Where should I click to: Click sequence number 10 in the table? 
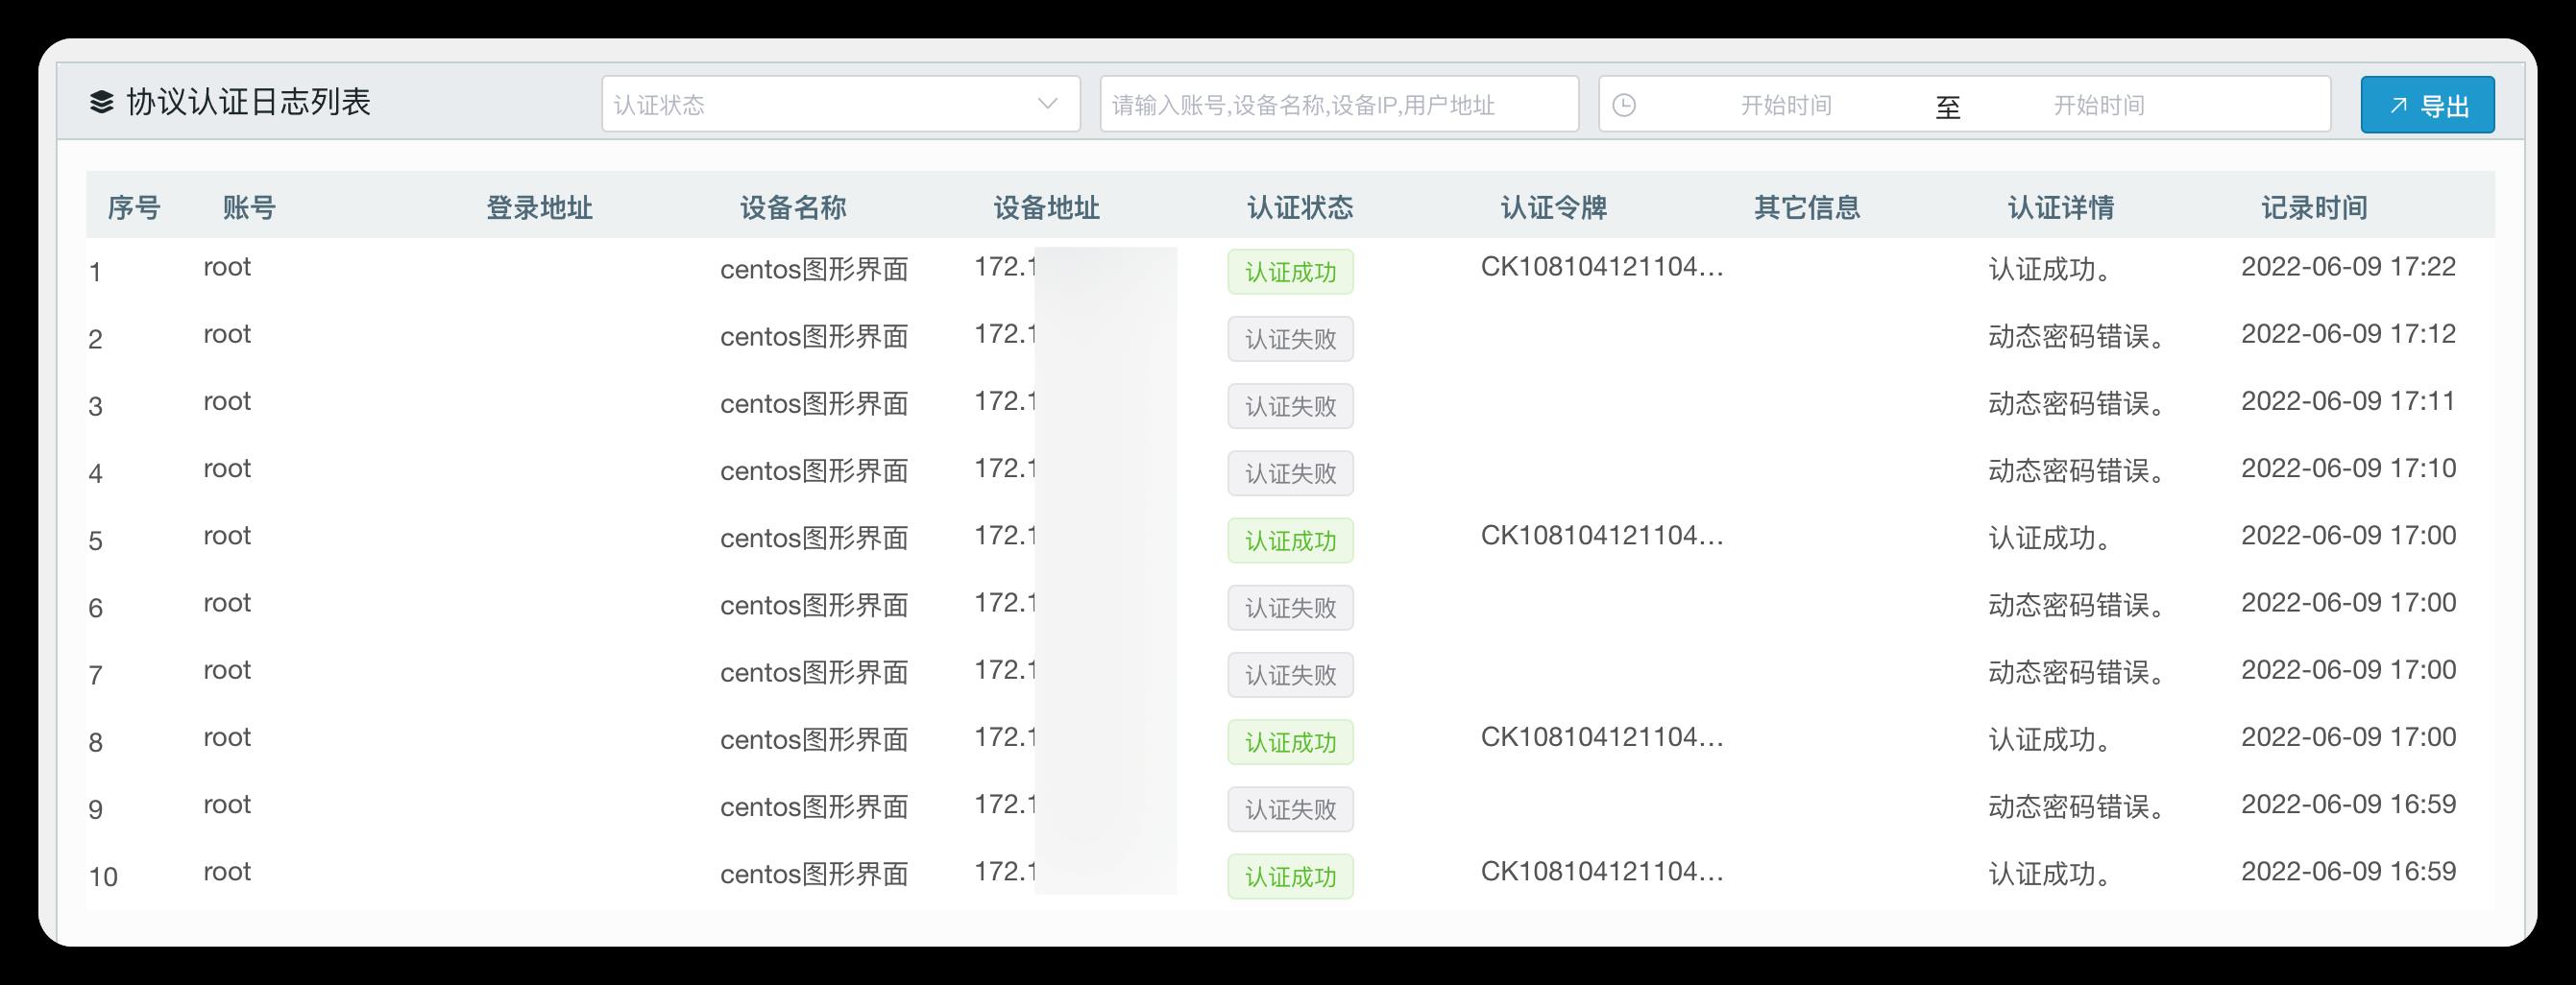click(103, 877)
